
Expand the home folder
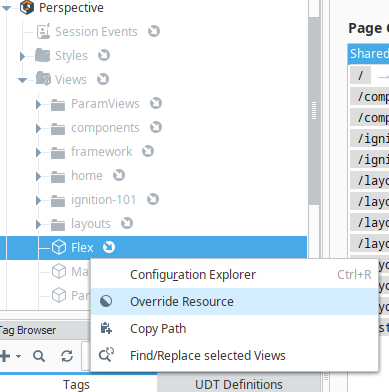pyautogui.click(x=38, y=176)
